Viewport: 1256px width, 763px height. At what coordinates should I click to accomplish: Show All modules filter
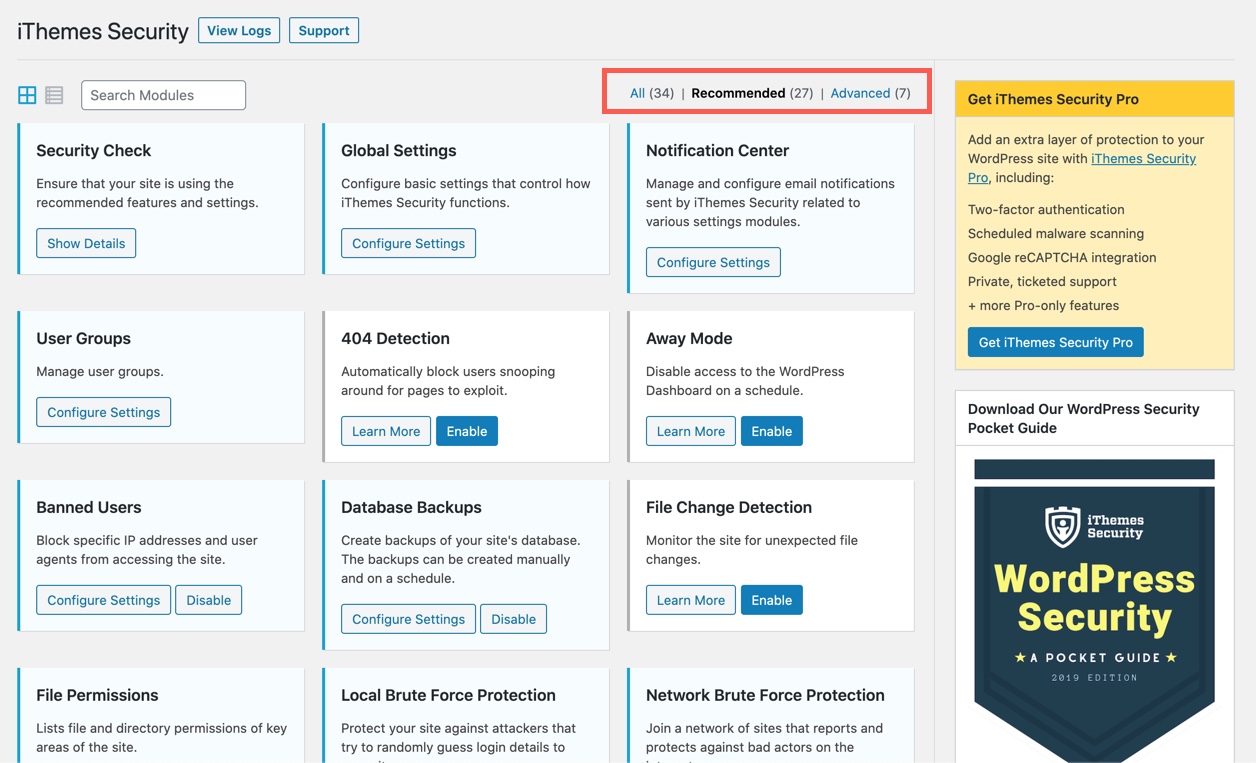637,93
